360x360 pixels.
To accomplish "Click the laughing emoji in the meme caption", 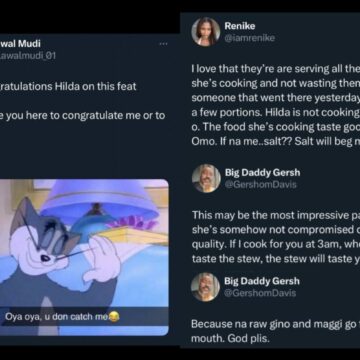I will [114, 317].
